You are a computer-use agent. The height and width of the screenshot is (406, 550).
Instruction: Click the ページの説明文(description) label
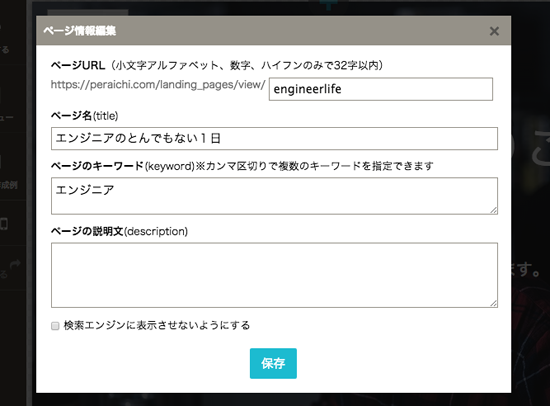pyautogui.click(x=120, y=231)
